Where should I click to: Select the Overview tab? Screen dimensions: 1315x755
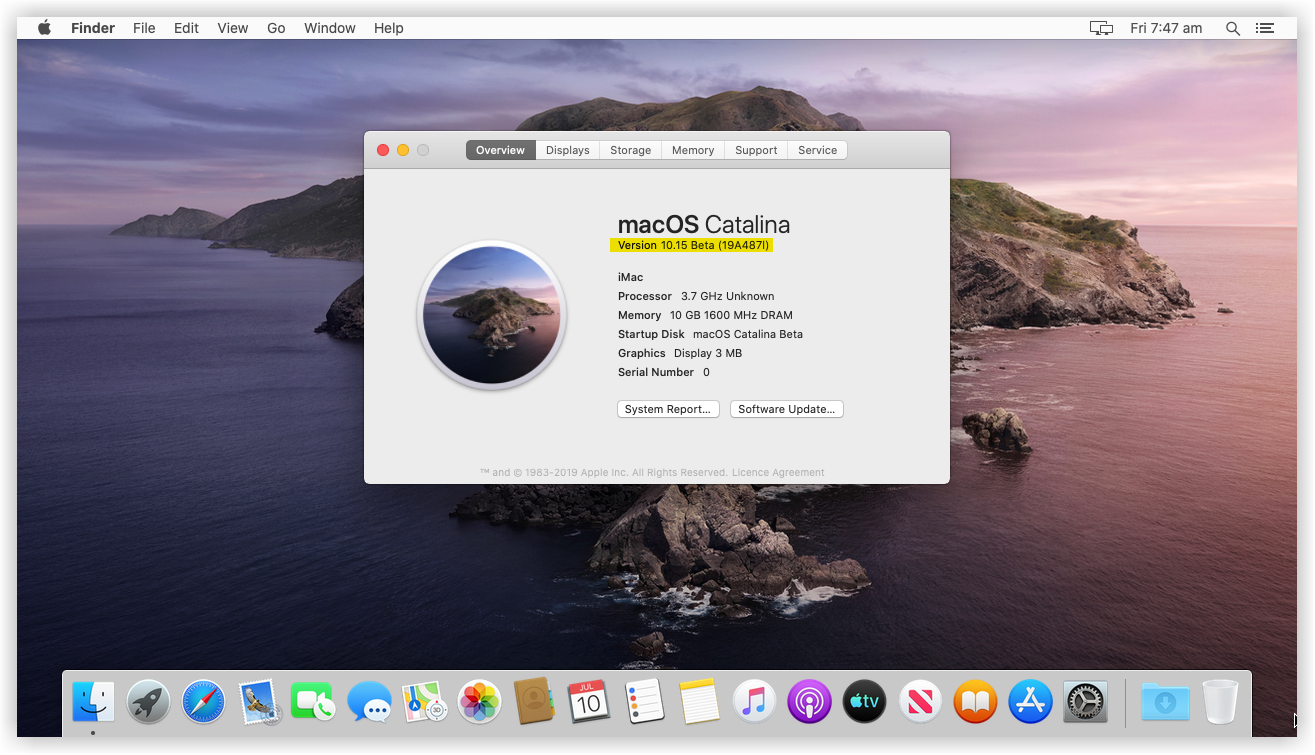(x=500, y=150)
